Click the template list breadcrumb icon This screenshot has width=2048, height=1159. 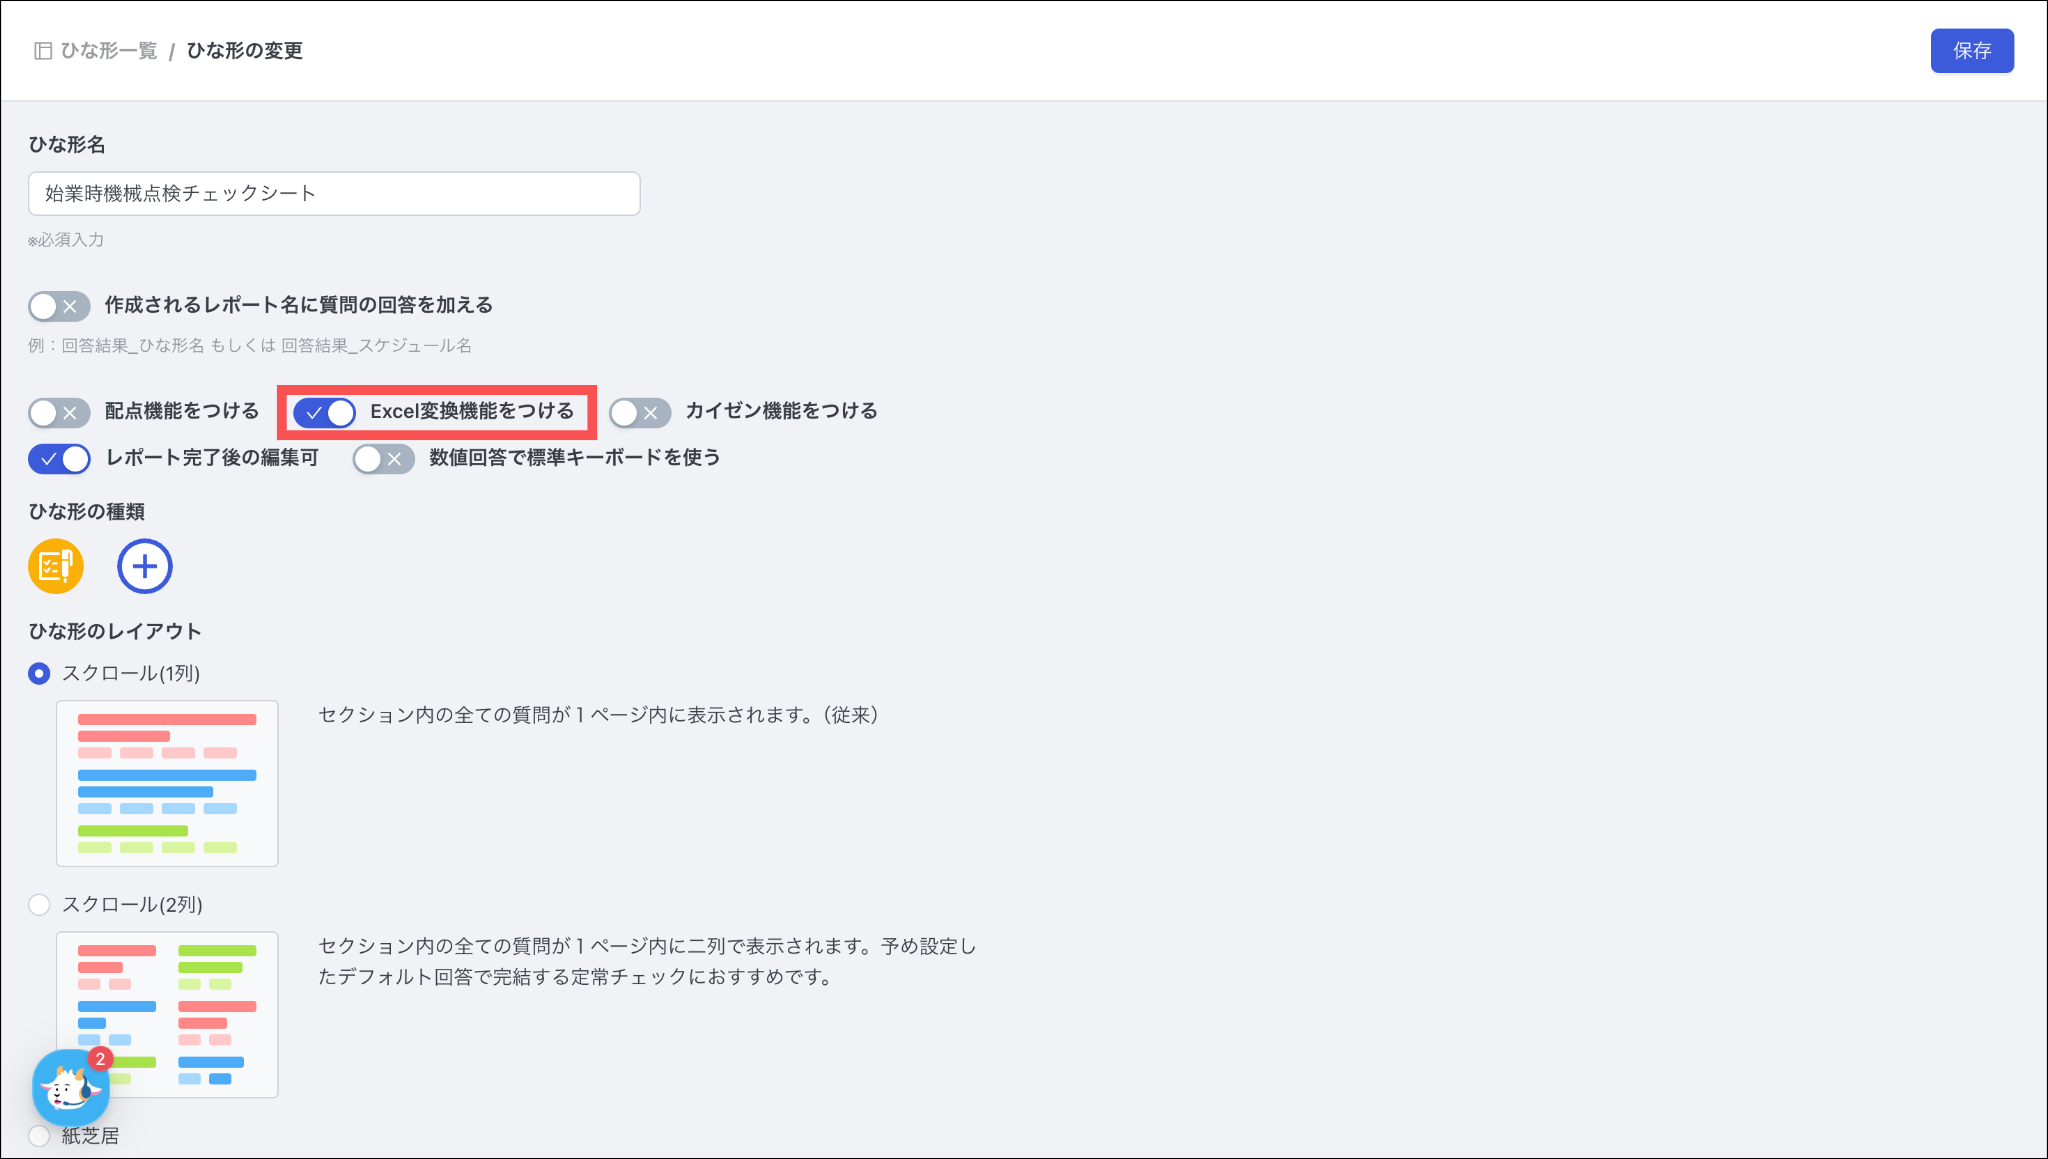(x=43, y=51)
